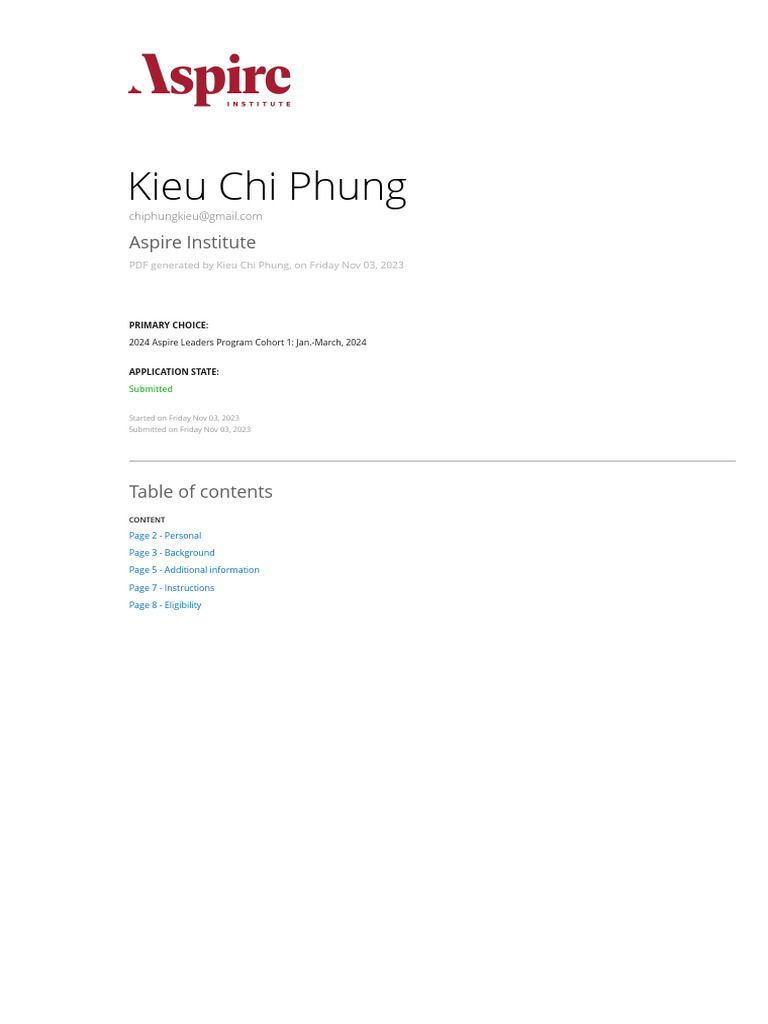Viewport: 768px width, 1024px height.
Task: Click the Table of contents heading
Action: 200,491
